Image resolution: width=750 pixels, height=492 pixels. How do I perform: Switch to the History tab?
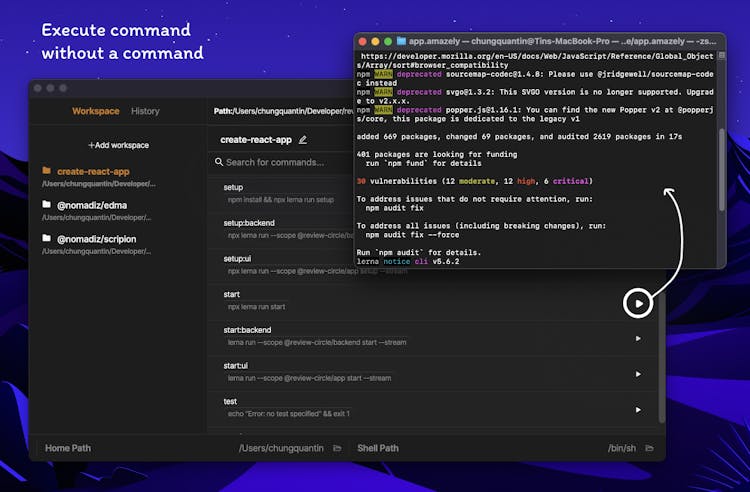[x=145, y=111]
